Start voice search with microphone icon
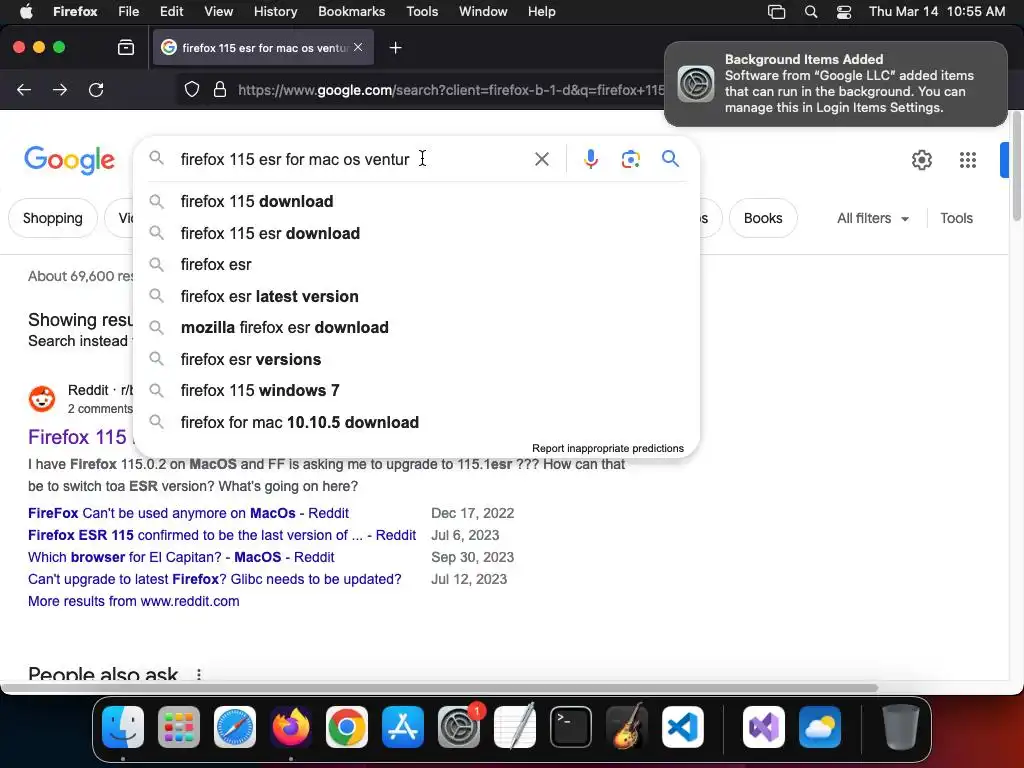The width and height of the screenshot is (1024, 768). point(590,159)
